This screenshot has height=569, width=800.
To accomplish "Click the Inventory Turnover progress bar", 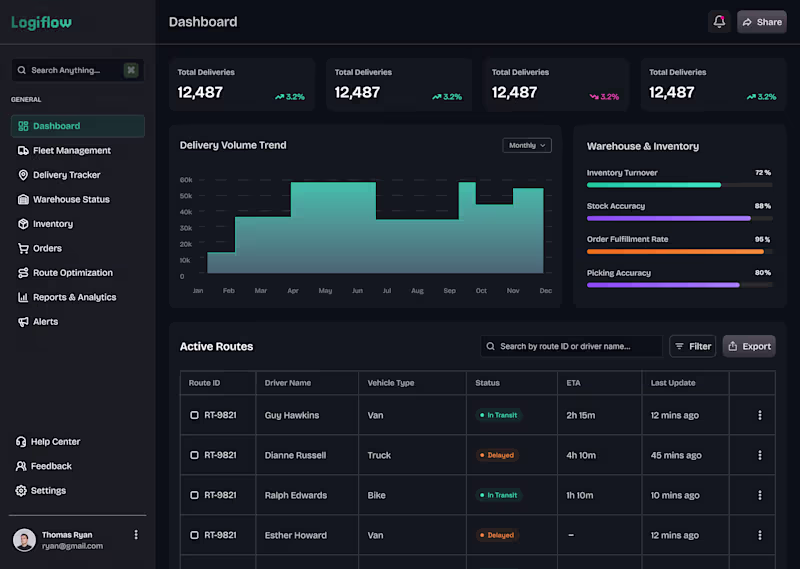I will pyautogui.click(x=679, y=185).
